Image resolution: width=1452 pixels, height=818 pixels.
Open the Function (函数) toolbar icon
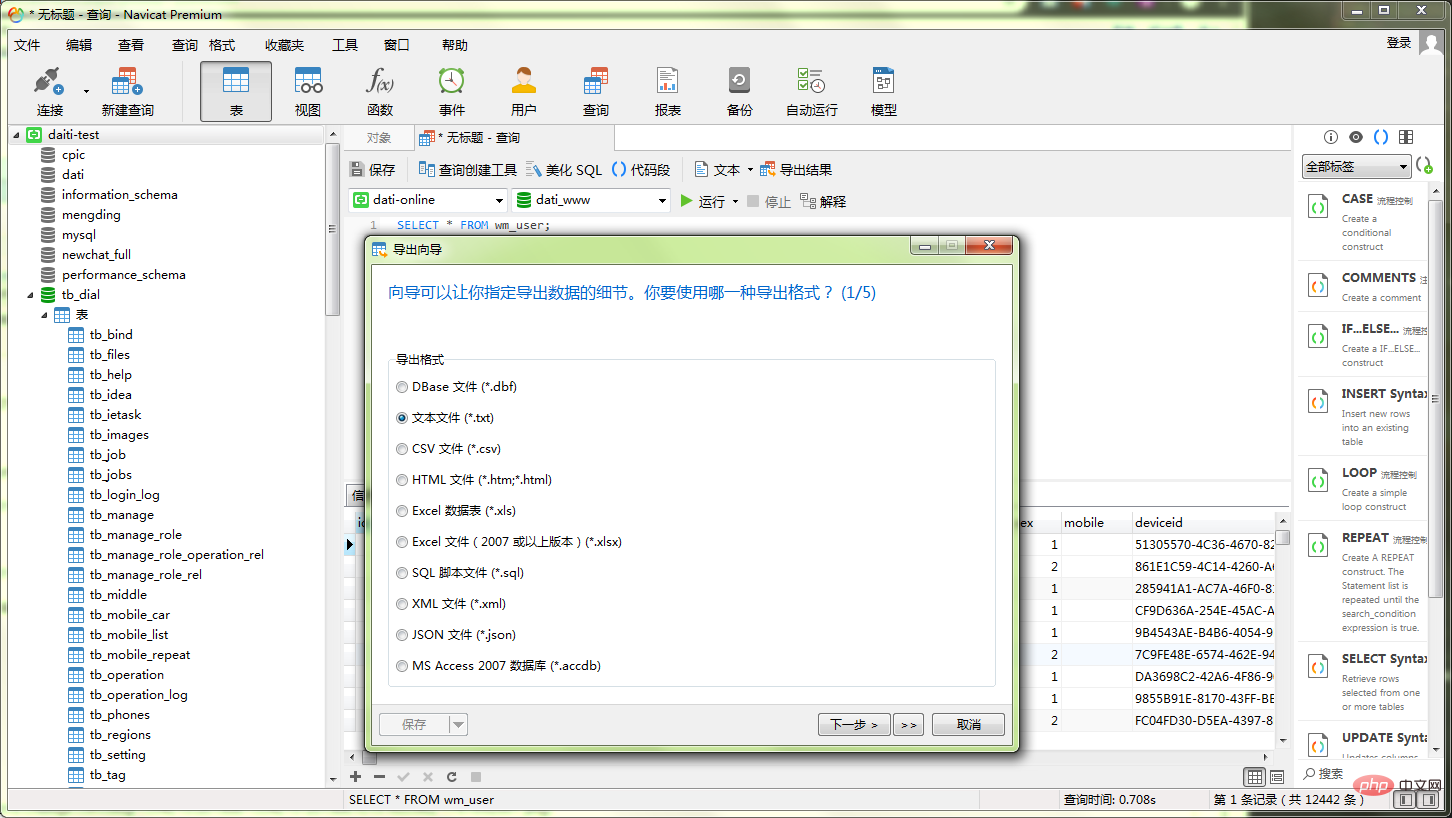(x=380, y=92)
